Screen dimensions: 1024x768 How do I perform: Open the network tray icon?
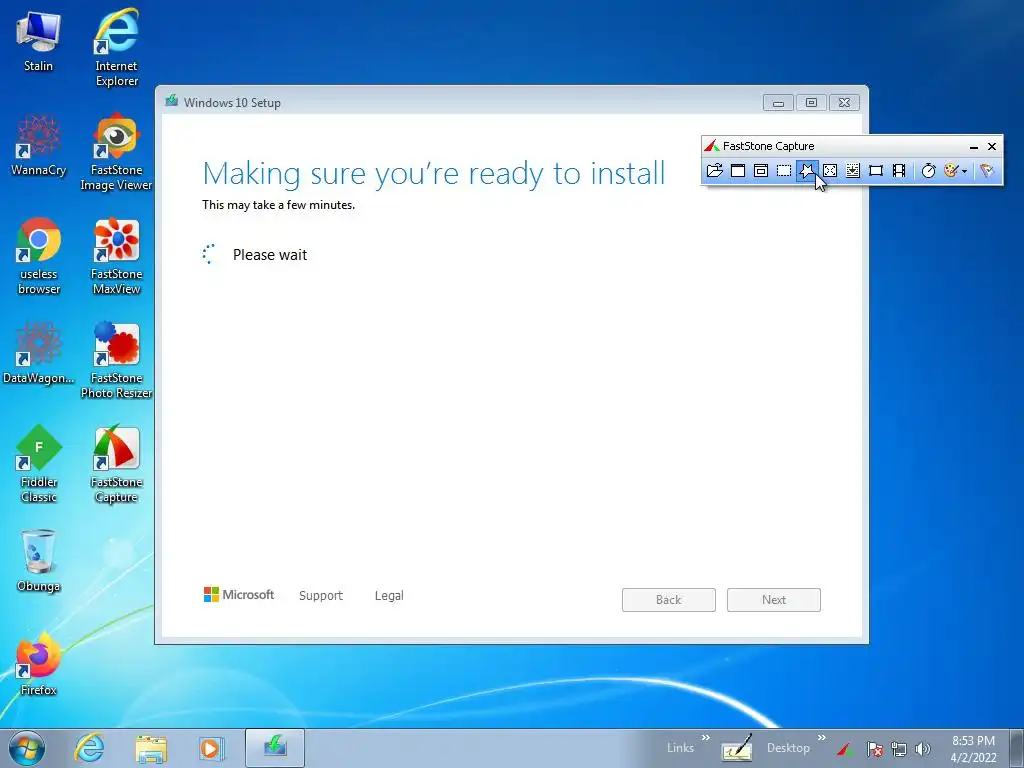(899, 749)
